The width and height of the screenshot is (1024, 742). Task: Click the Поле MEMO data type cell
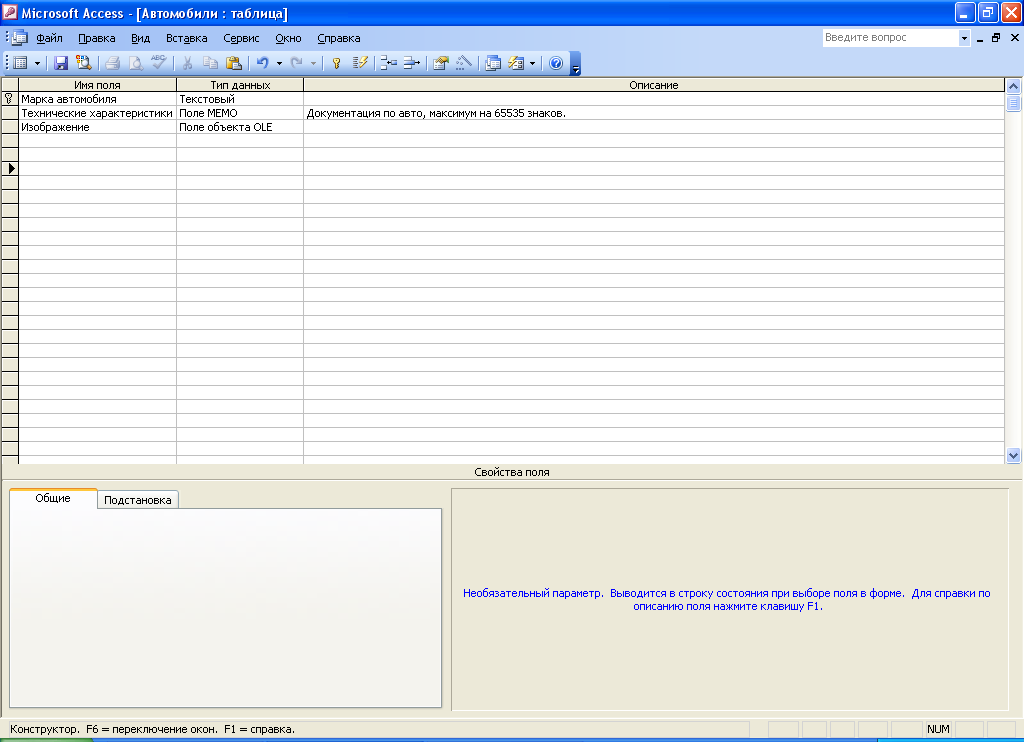[240, 113]
